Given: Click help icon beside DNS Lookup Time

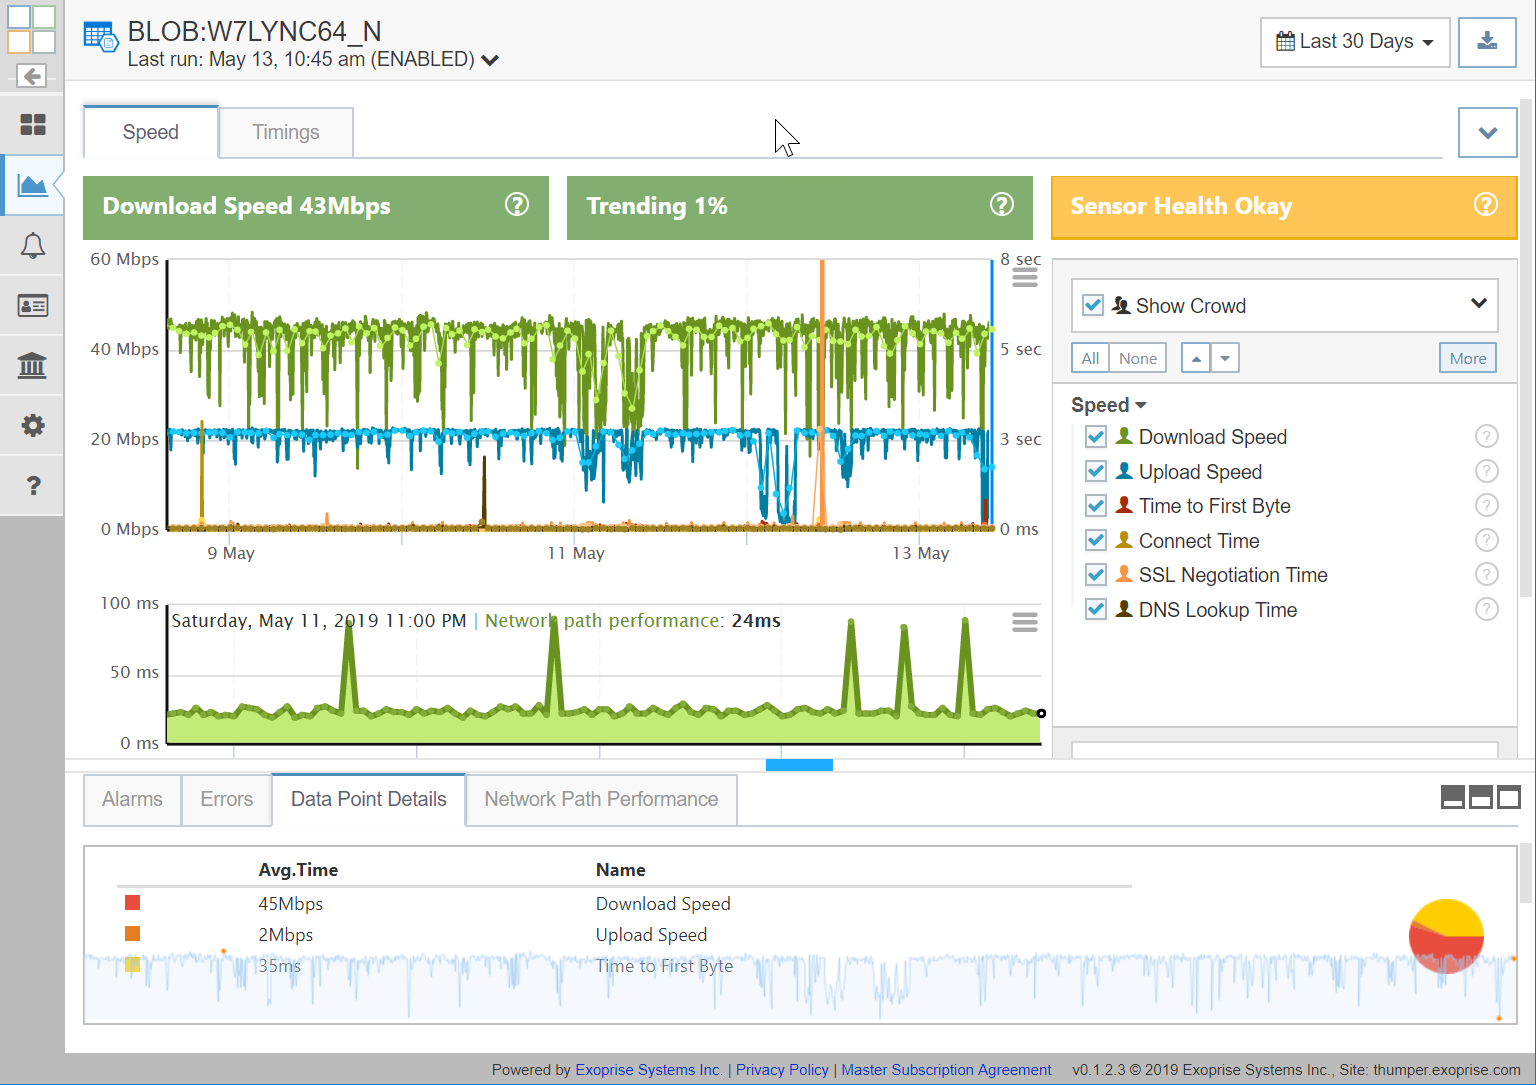Looking at the screenshot, I should [x=1487, y=609].
